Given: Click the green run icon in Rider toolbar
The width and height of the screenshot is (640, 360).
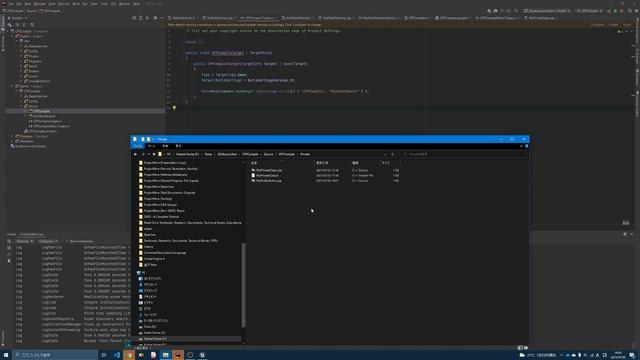Looking at the screenshot, I should (609, 11).
